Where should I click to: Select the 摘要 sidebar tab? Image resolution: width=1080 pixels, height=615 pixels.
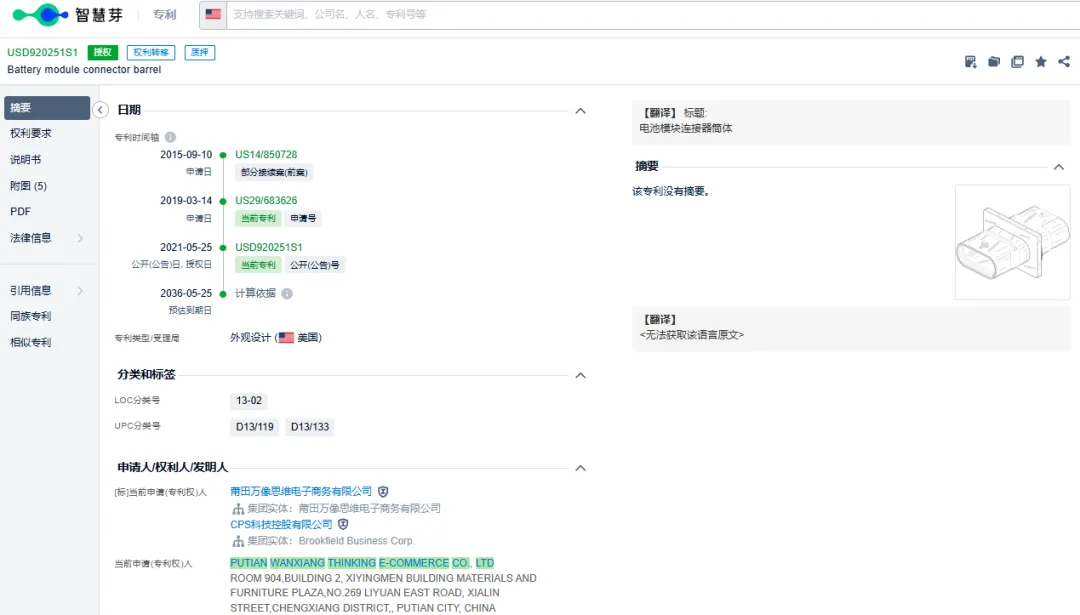47,108
